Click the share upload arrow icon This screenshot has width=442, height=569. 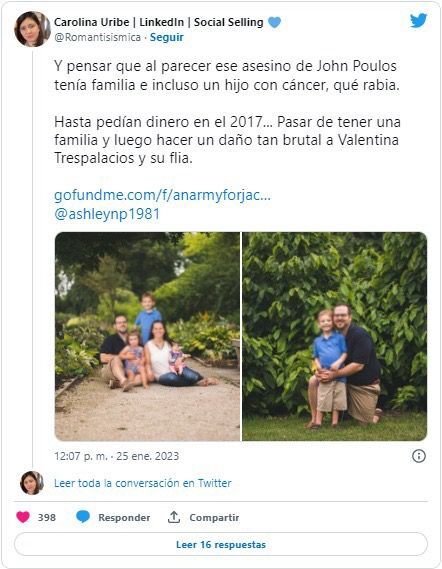coord(174,517)
